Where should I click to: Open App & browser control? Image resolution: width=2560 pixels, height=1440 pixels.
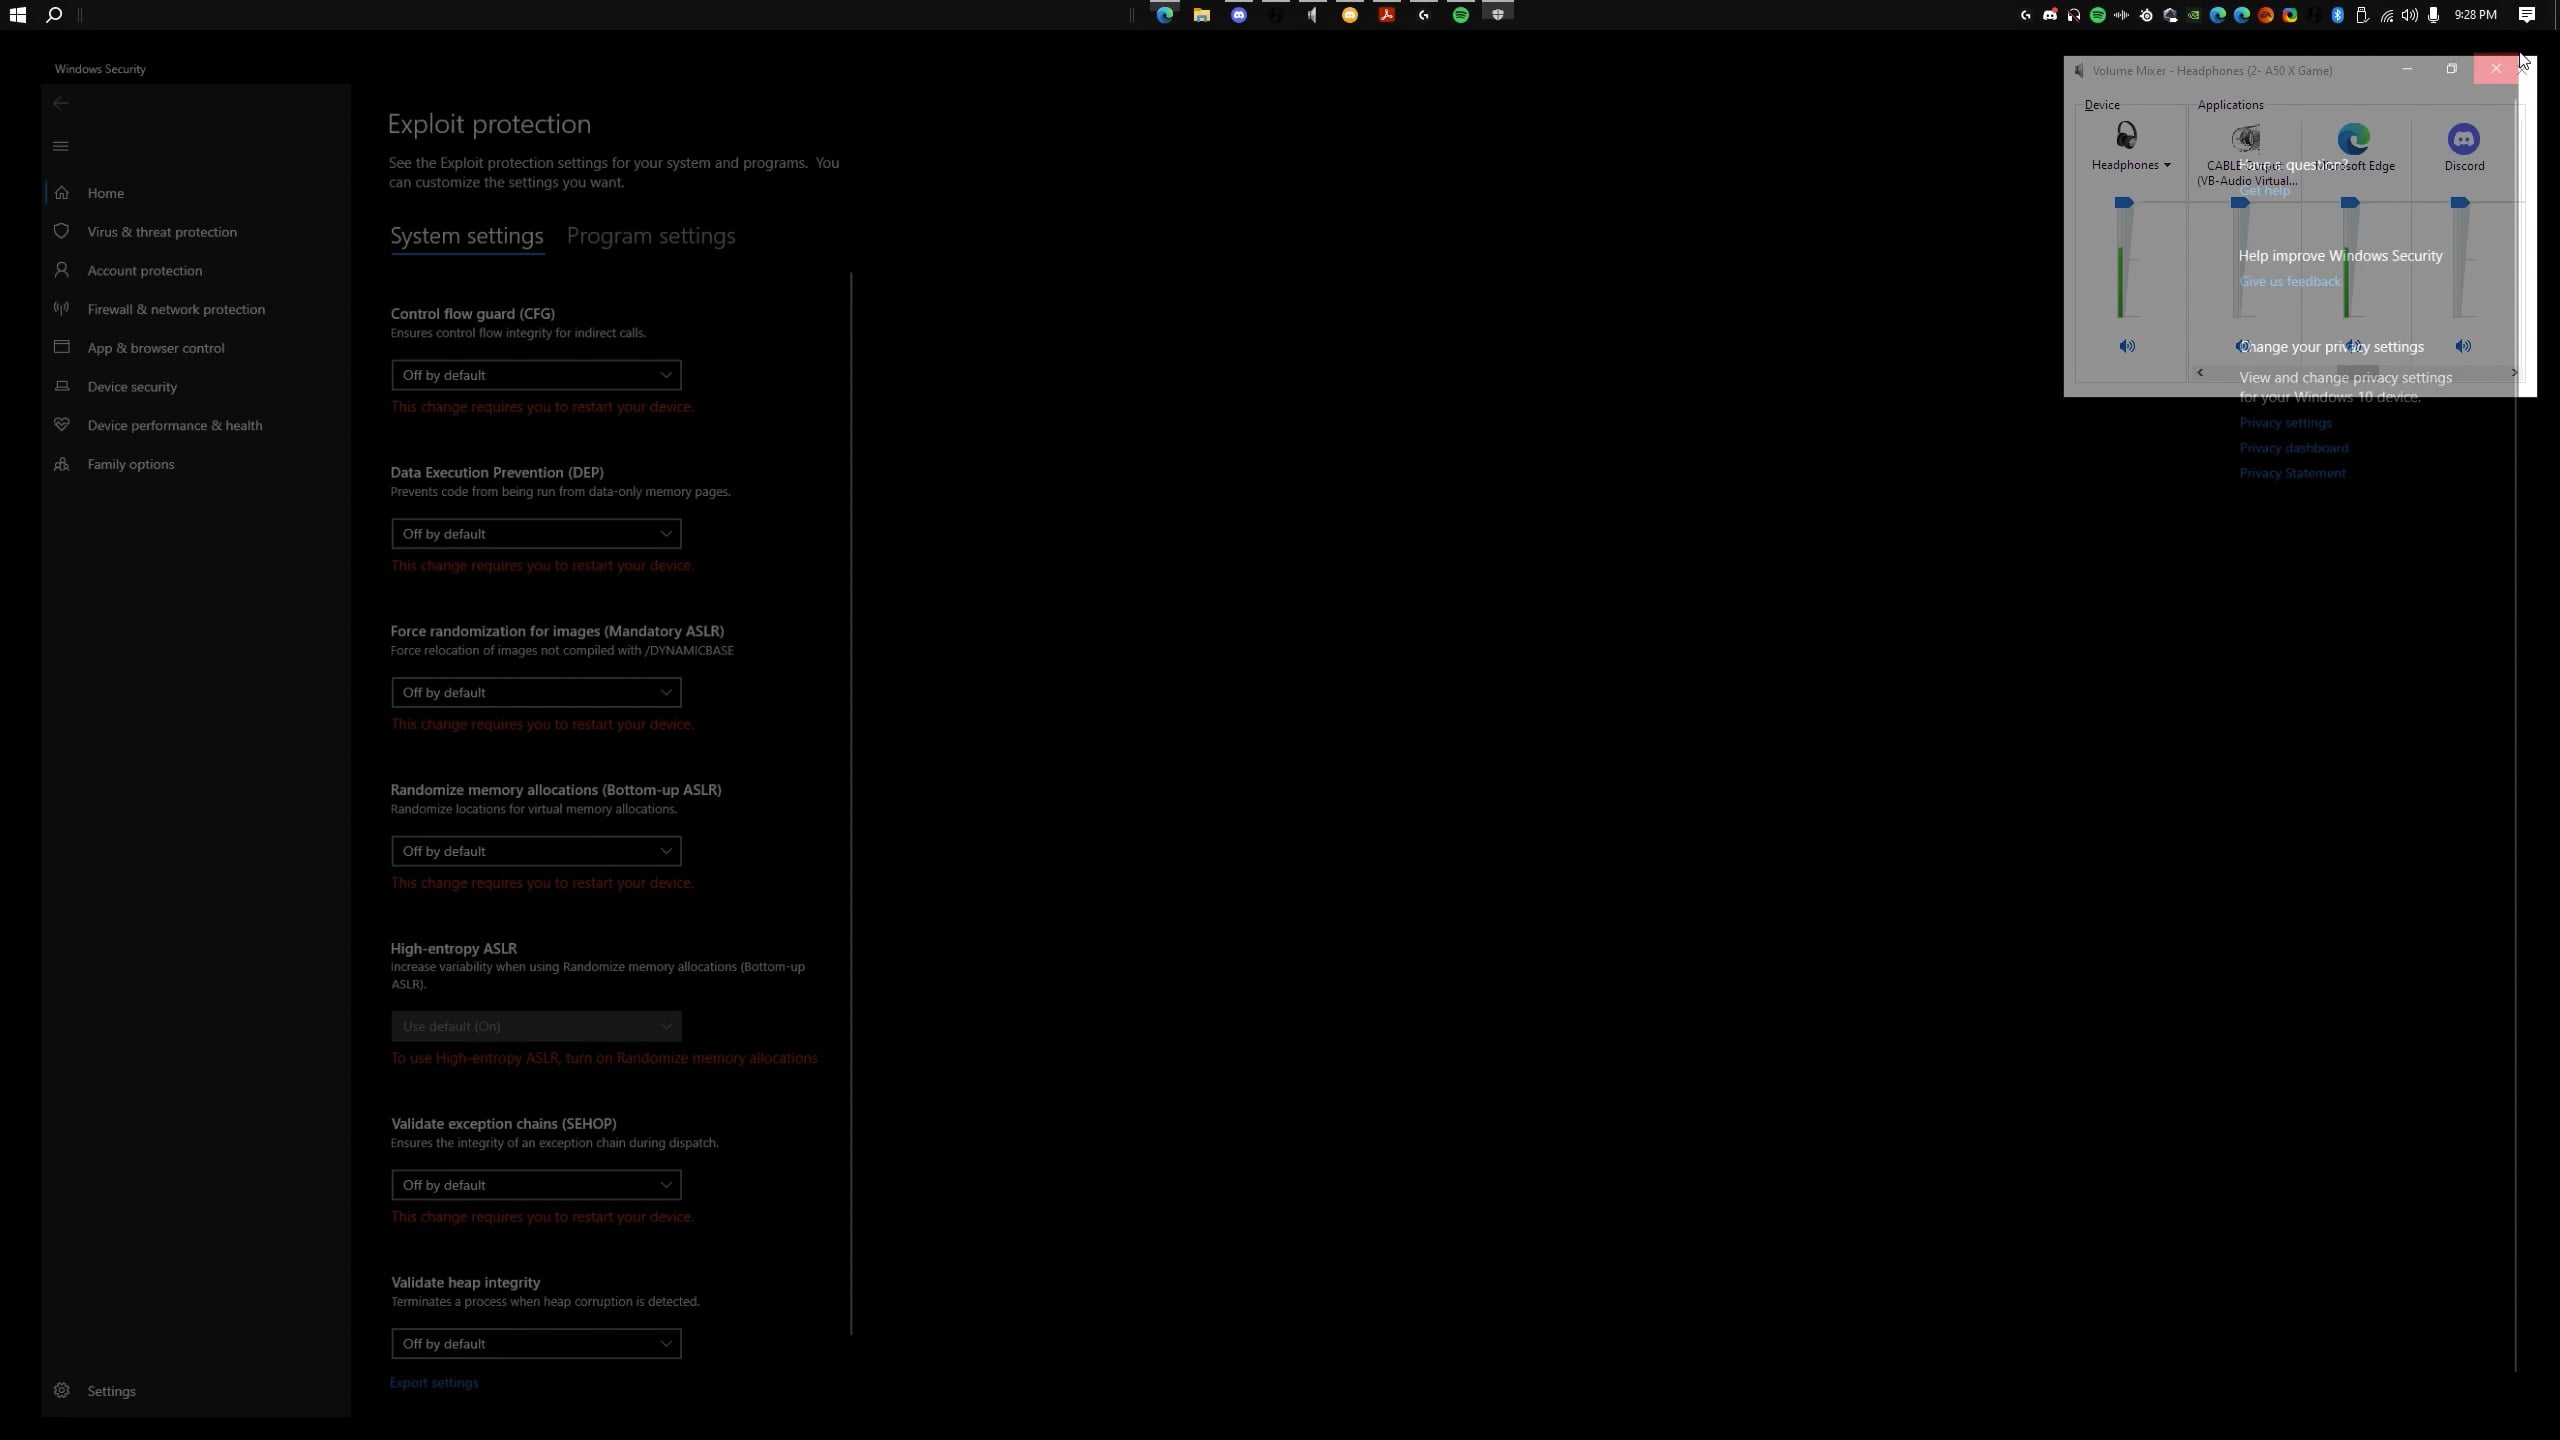pyautogui.click(x=156, y=347)
